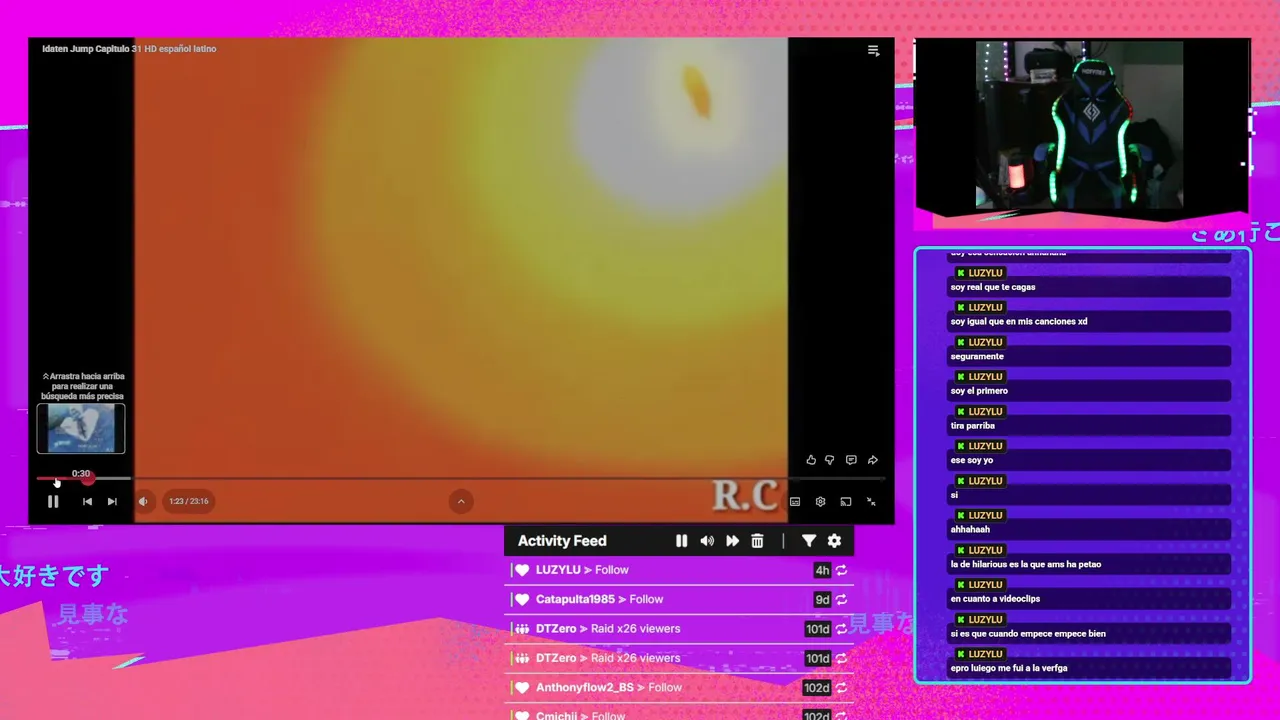This screenshot has width=1280, height=720.
Task: Click heart icon beside LUZYLU follow
Action: (522, 570)
